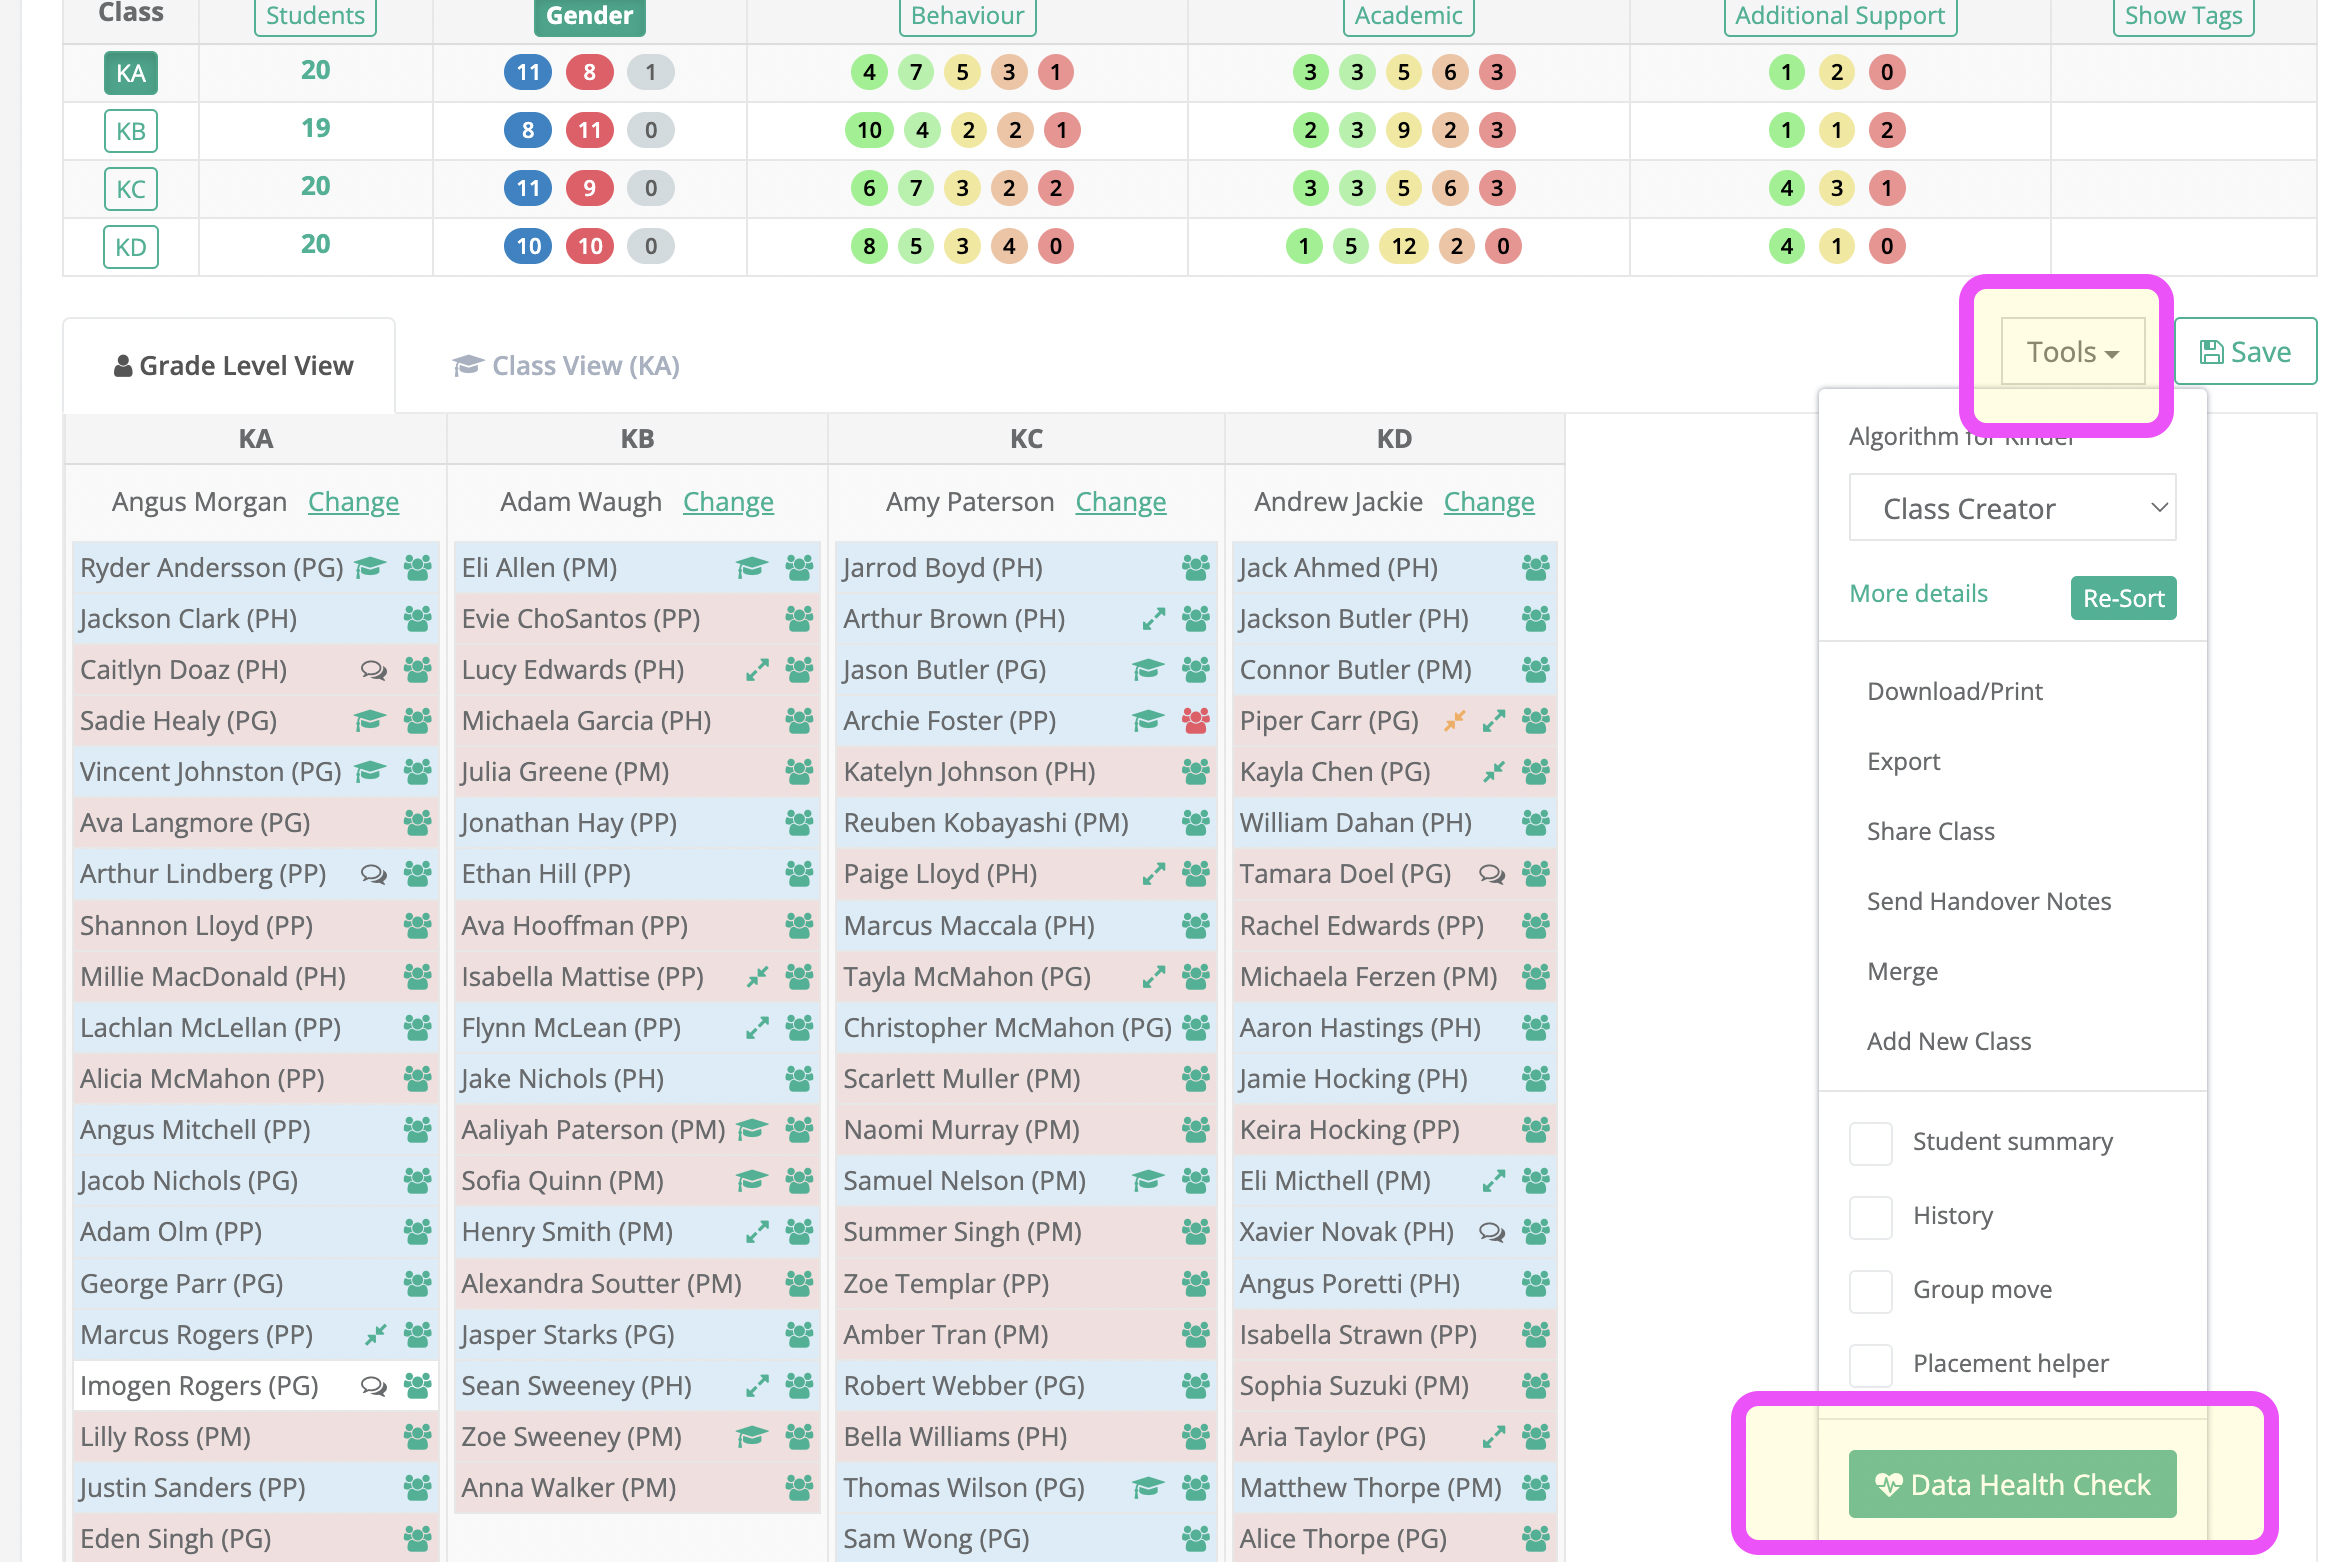
Task: Choose Download/Print from the Tools menu
Action: coord(1954,691)
